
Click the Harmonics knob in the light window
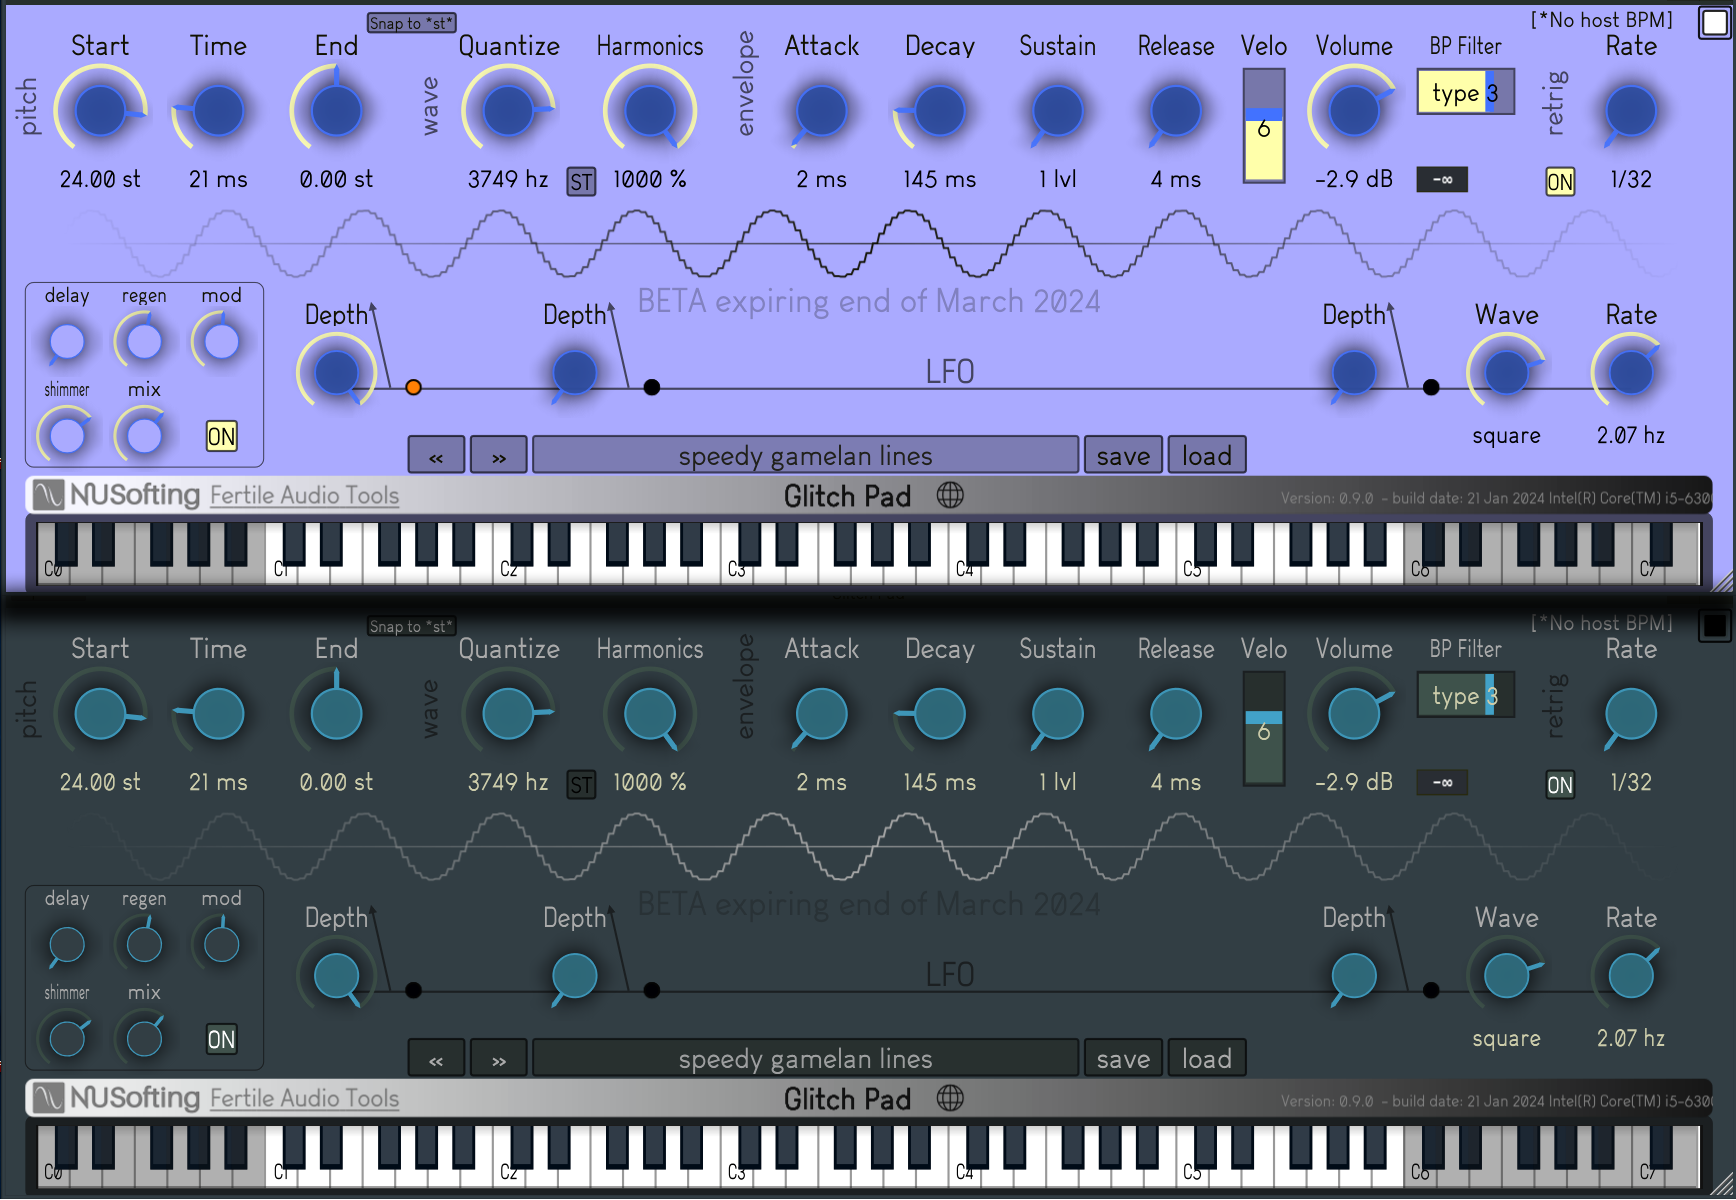click(650, 110)
